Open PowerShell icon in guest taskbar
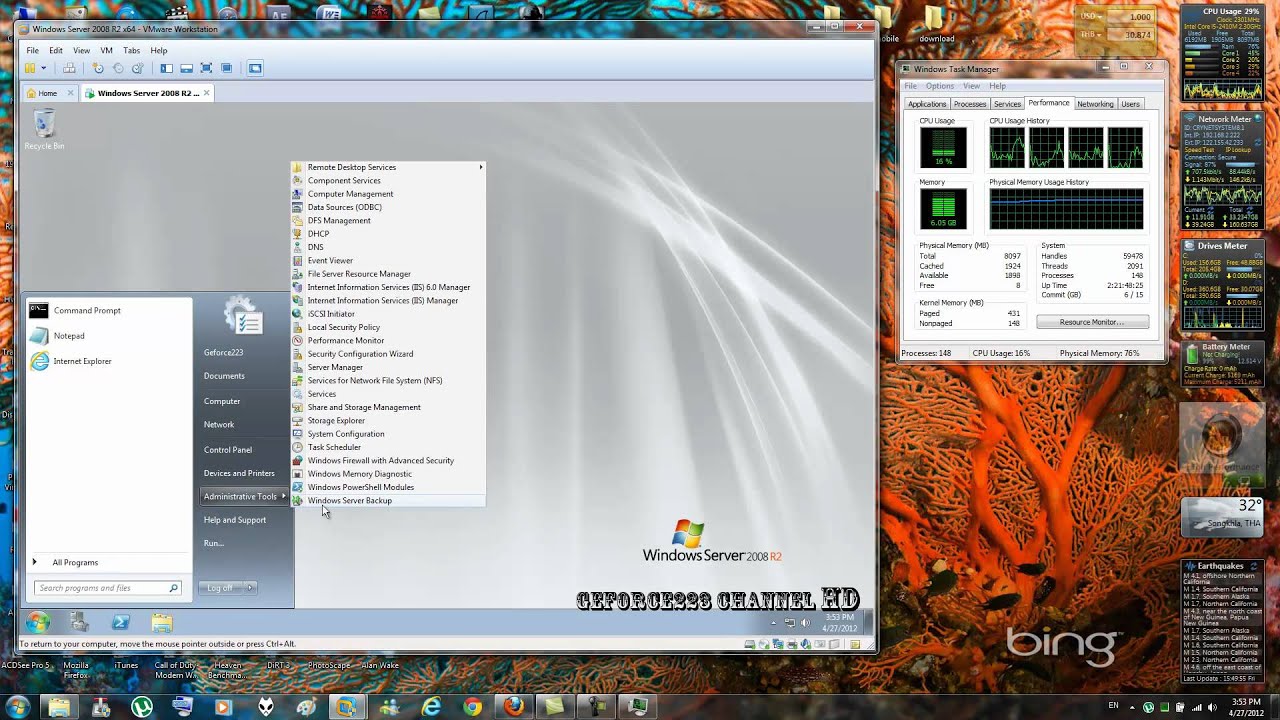Screen dimensions: 1280x720 (x=121, y=623)
